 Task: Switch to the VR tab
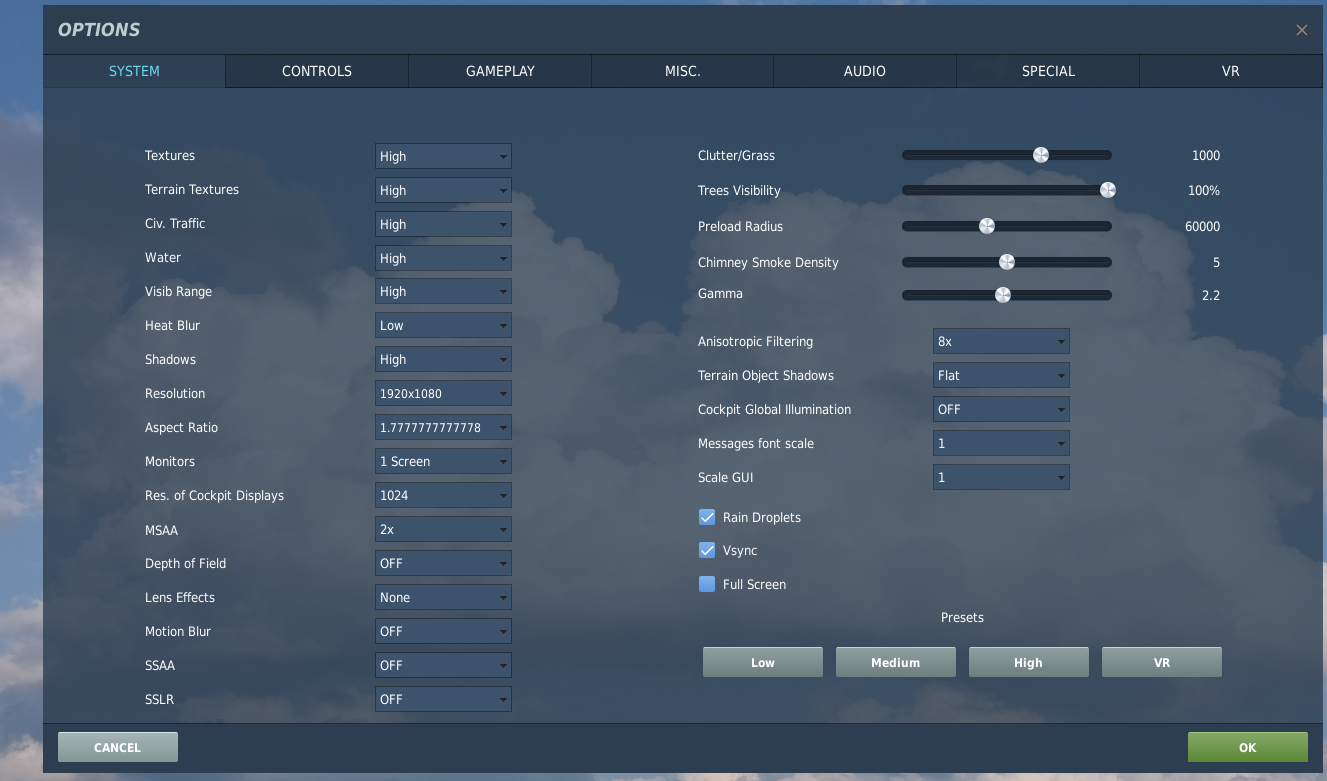[1231, 71]
